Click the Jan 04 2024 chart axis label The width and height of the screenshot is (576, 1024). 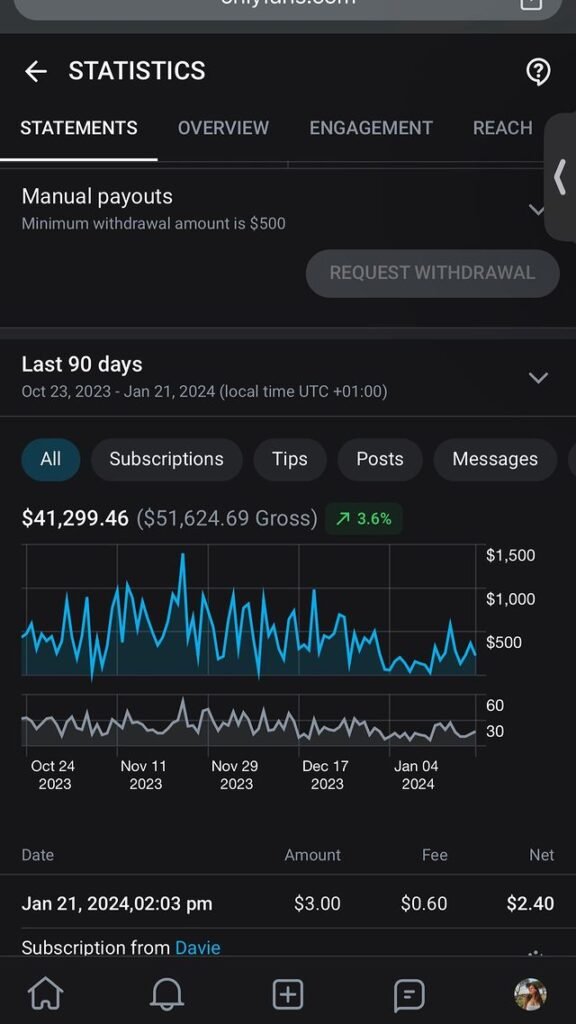click(x=417, y=775)
